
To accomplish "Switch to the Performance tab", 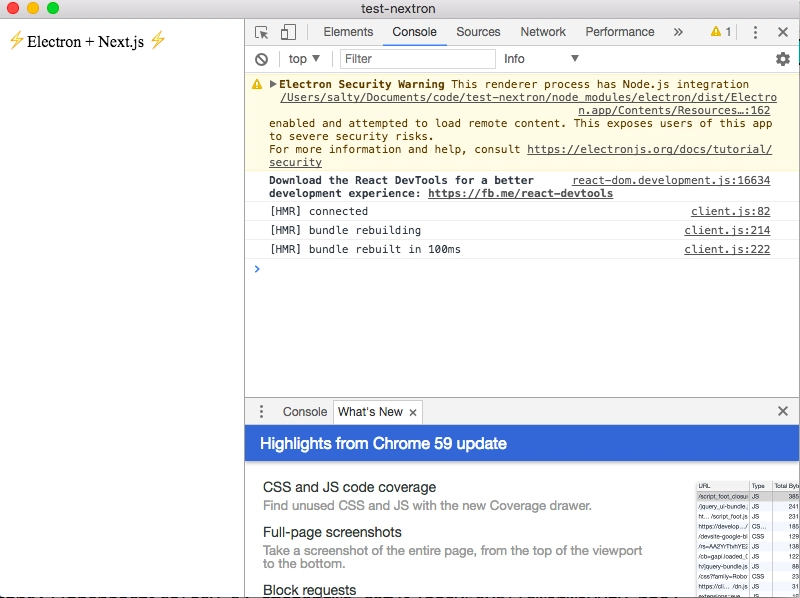I will [619, 32].
